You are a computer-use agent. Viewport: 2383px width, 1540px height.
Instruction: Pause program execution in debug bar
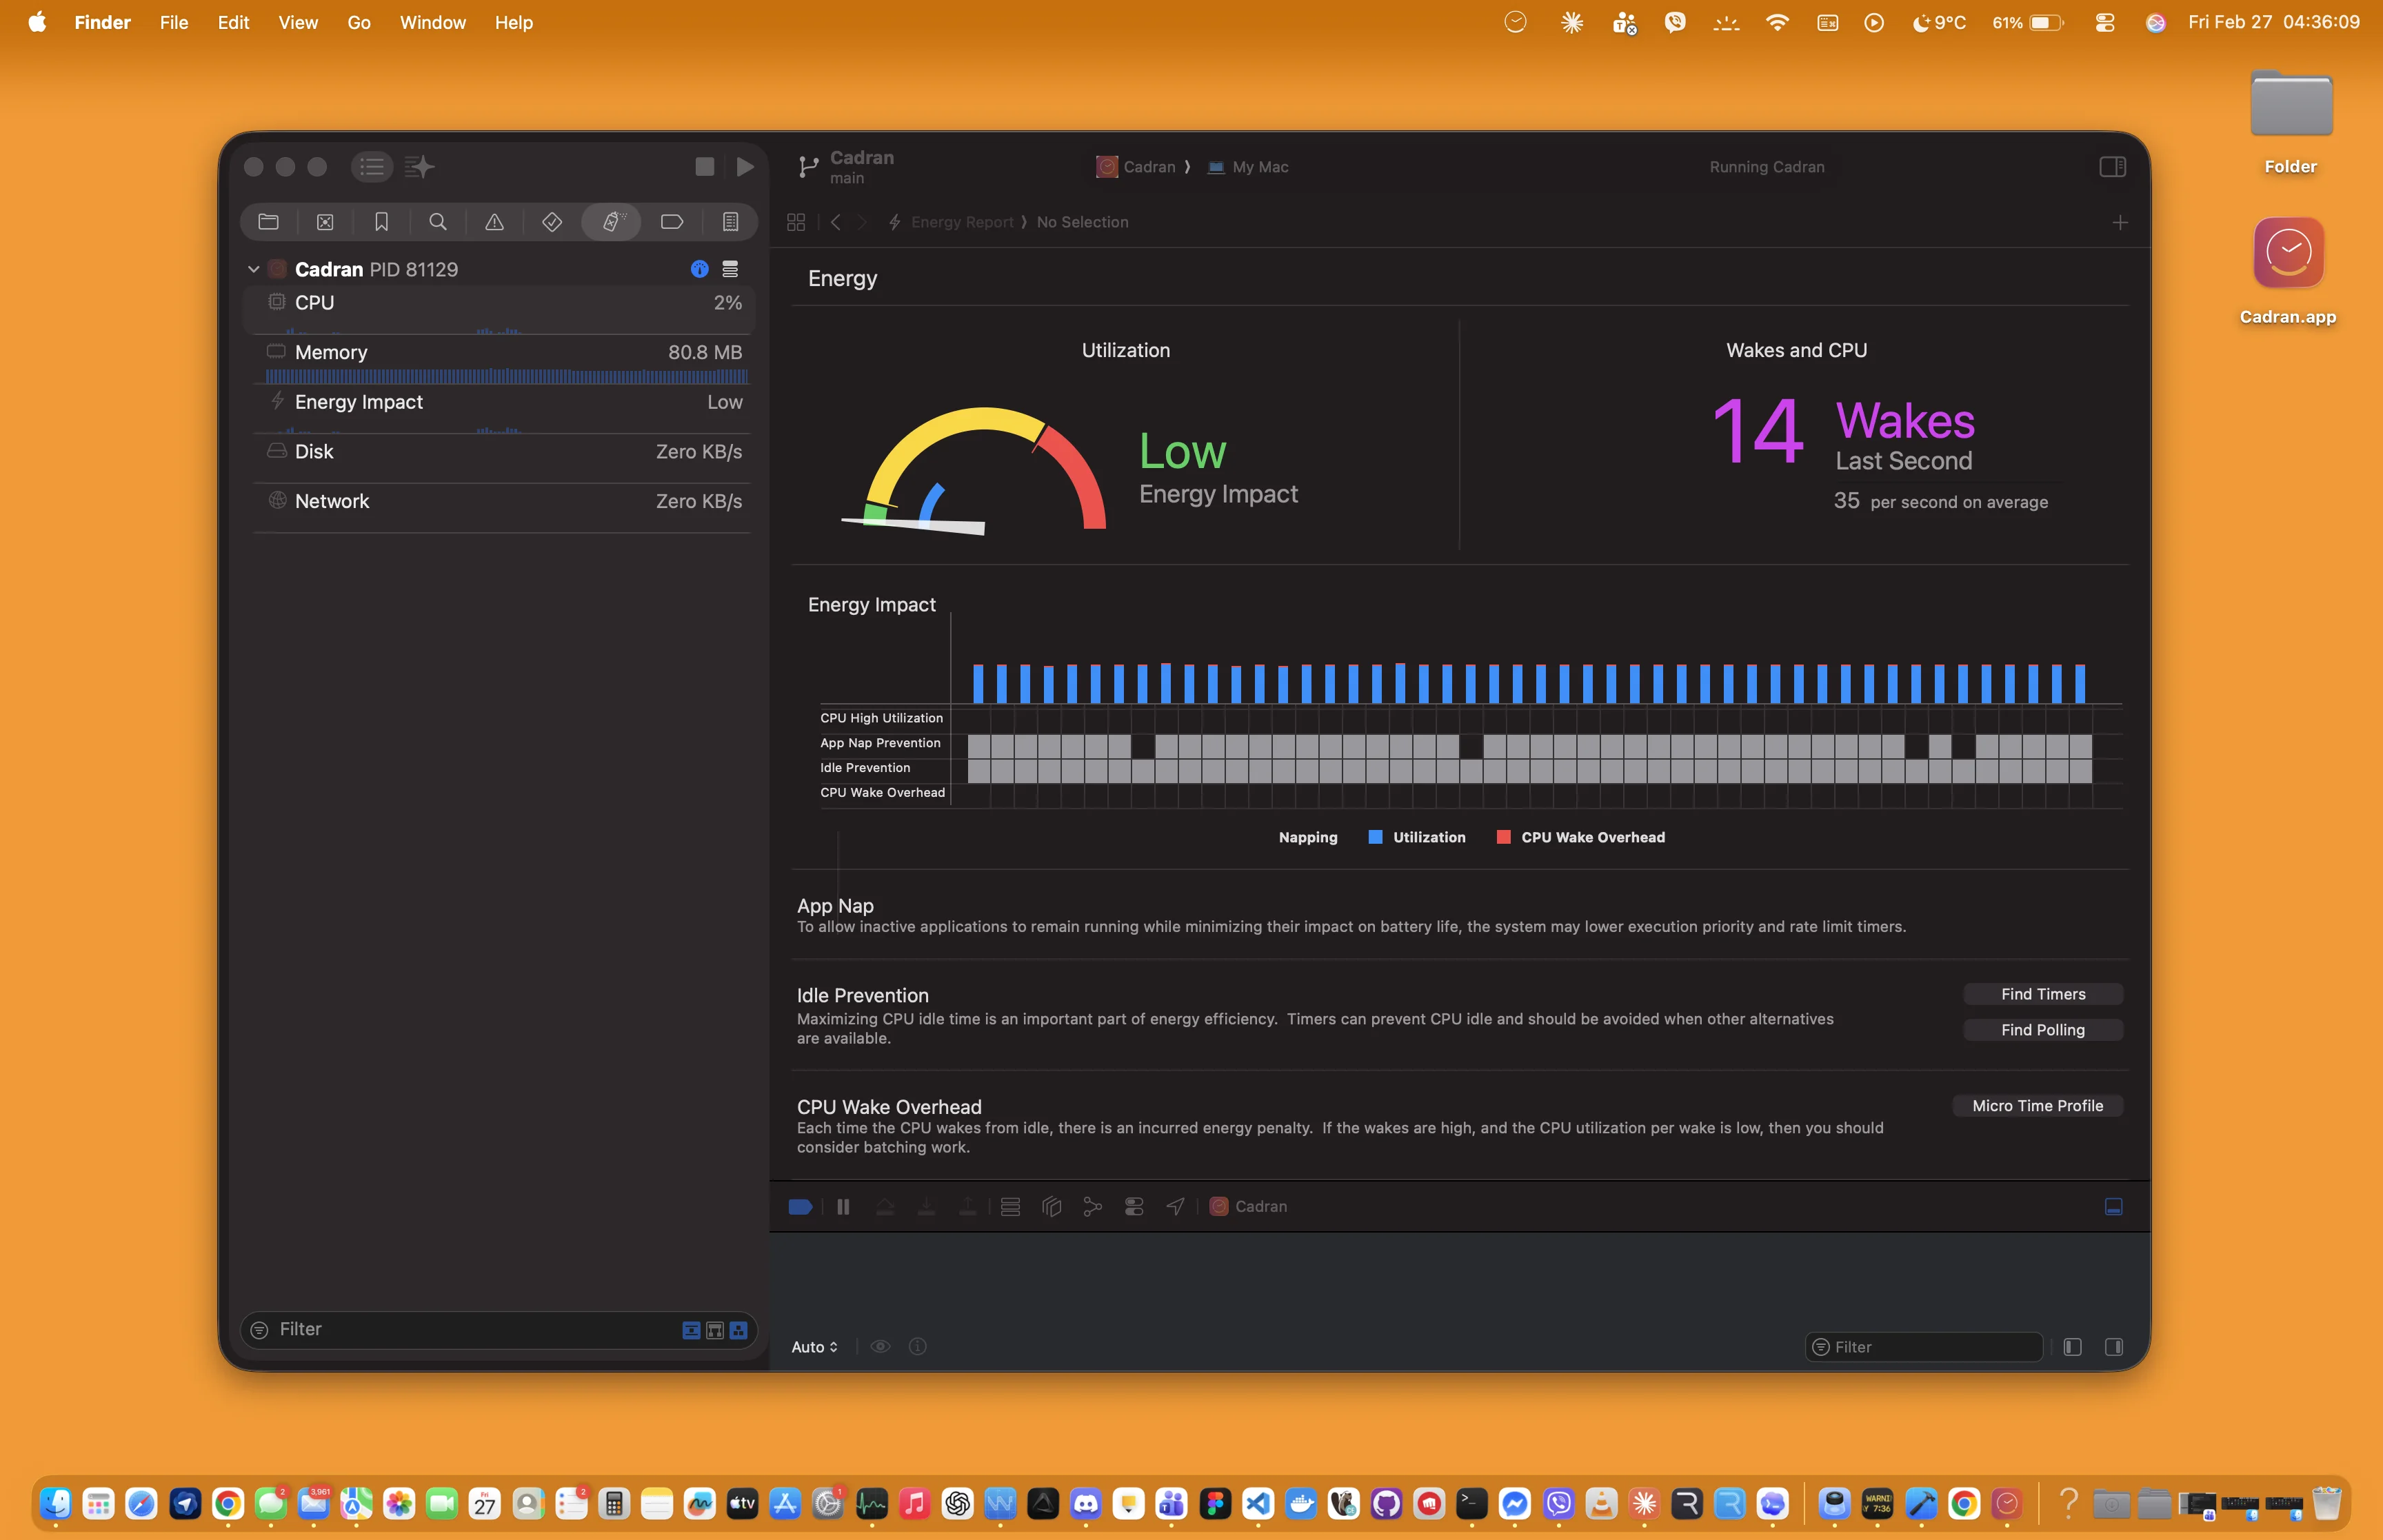click(x=843, y=1207)
